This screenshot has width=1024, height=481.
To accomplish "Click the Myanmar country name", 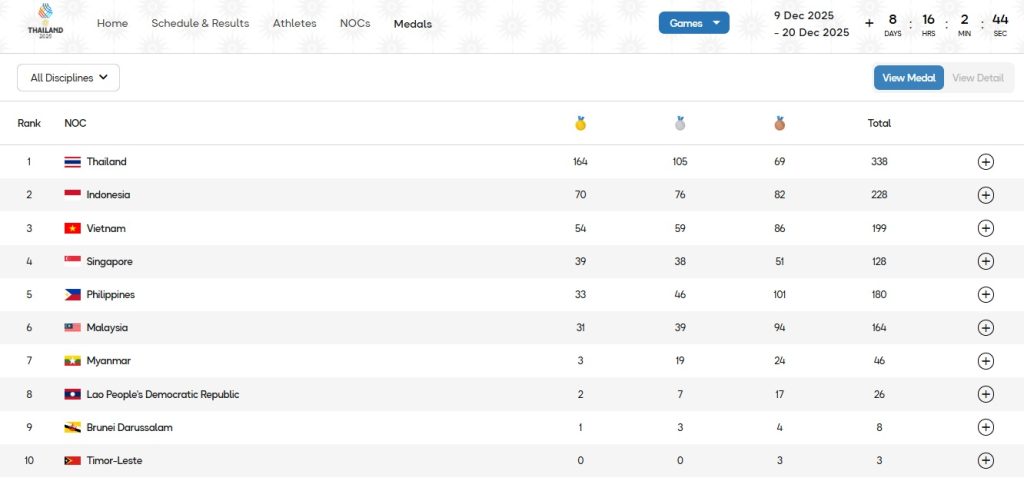I will click(109, 361).
